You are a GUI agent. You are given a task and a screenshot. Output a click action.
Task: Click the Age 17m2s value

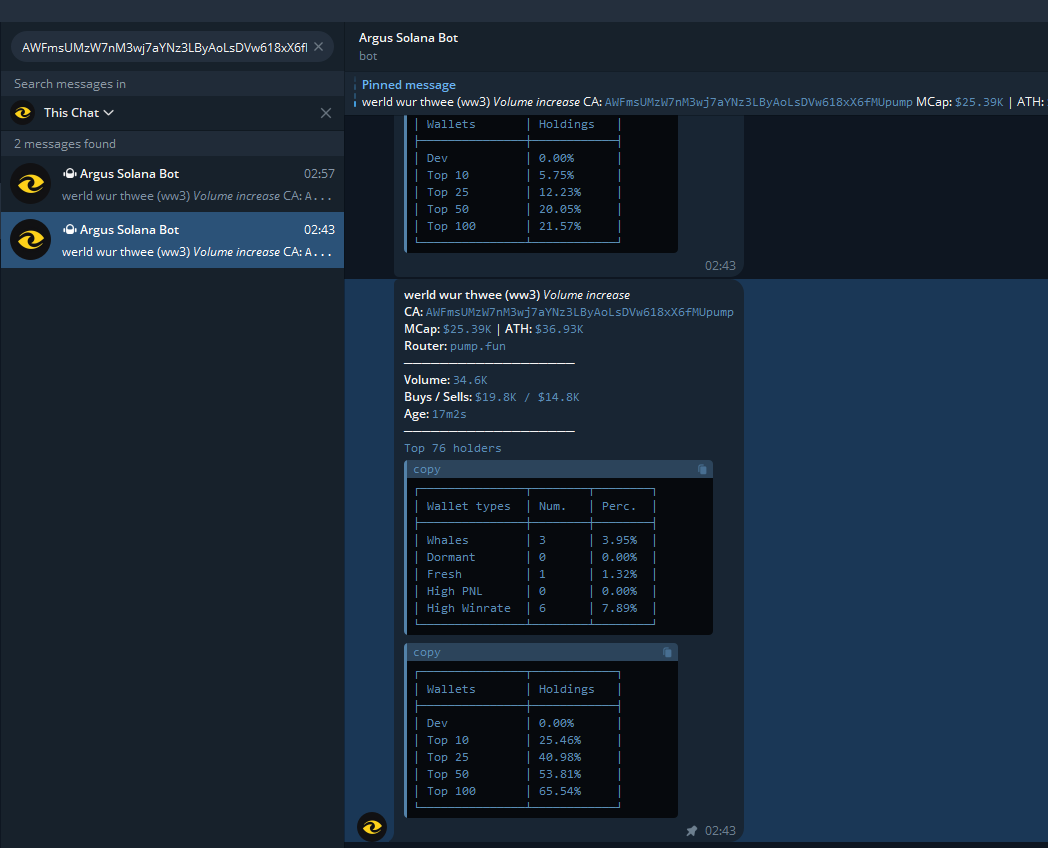(x=448, y=414)
